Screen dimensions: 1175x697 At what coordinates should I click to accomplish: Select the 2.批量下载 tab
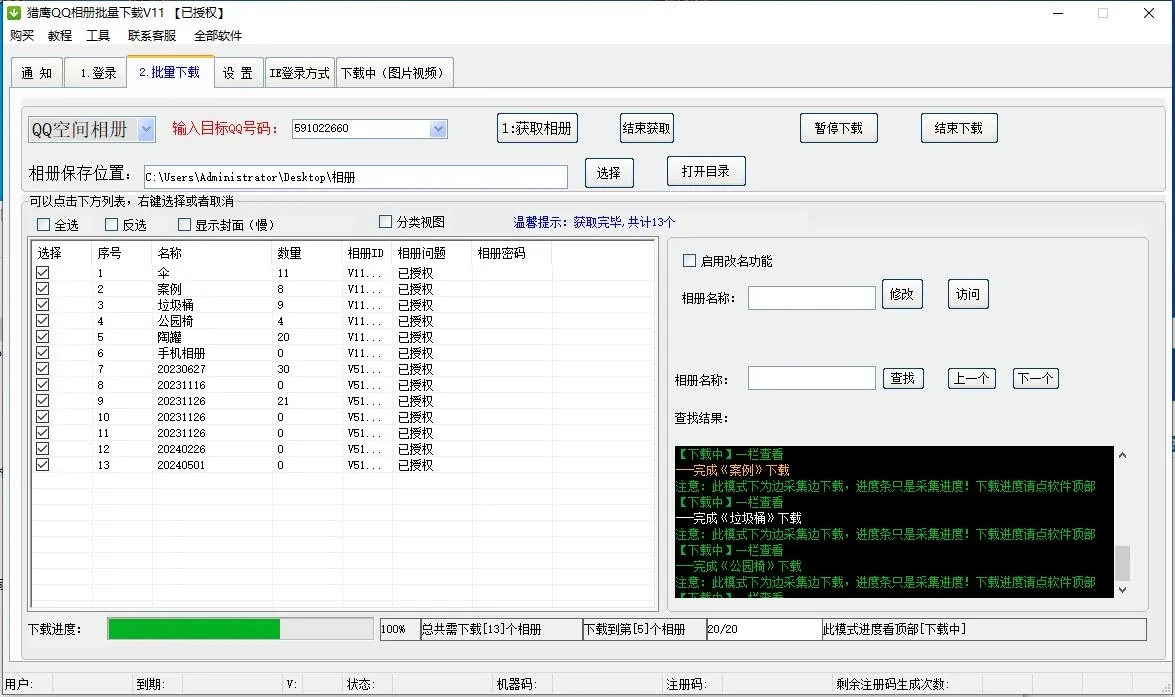170,72
